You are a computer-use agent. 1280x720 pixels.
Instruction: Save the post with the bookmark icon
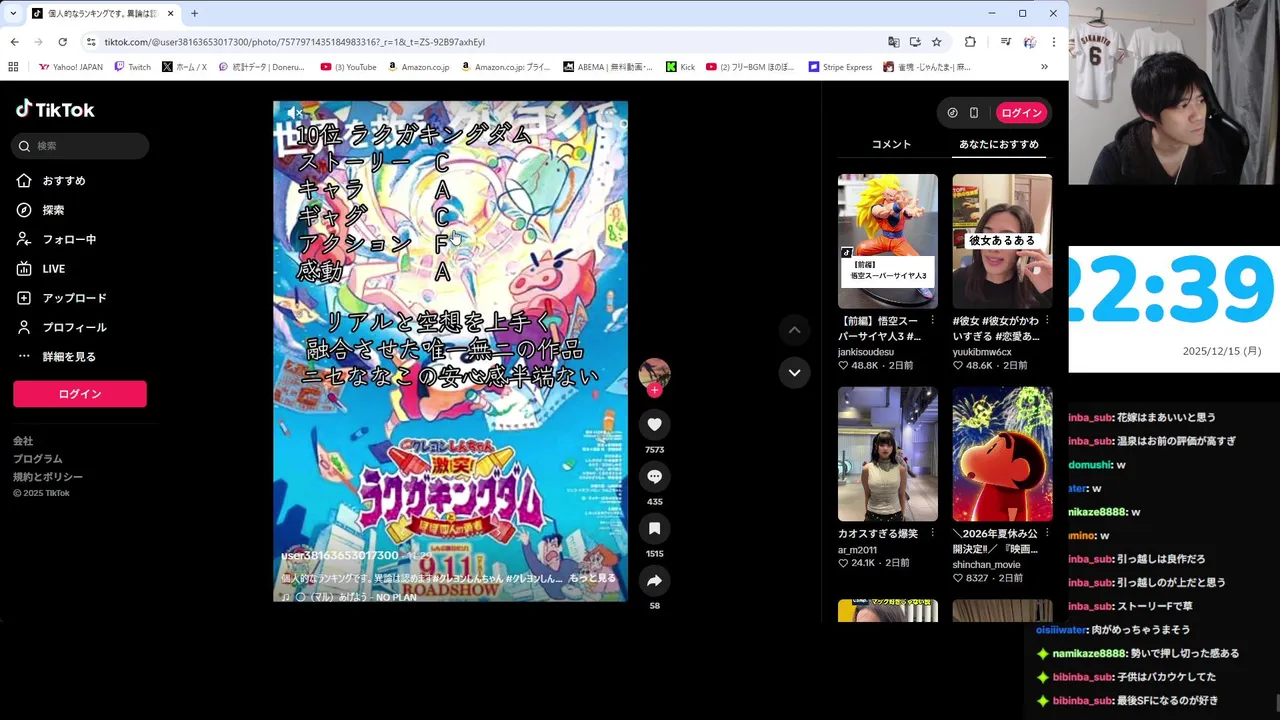pyautogui.click(x=654, y=529)
